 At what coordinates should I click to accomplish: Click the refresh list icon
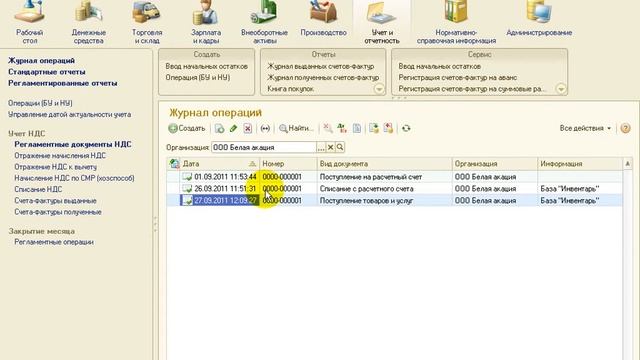tap(406, 129)
